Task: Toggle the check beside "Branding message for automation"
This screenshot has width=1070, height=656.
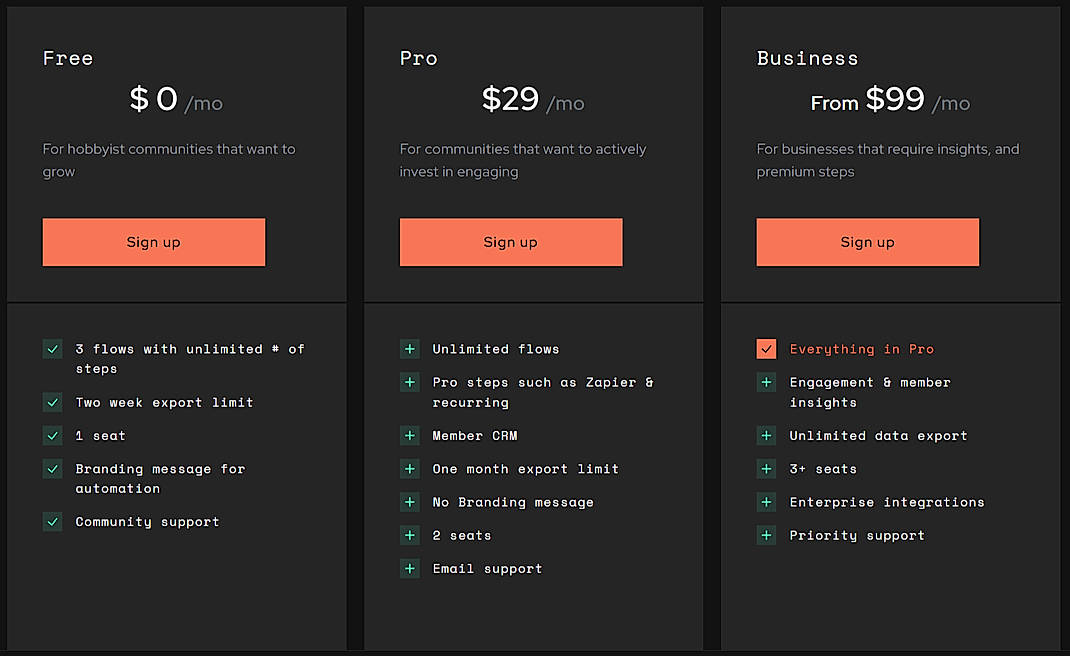Action: coord(52,469)
